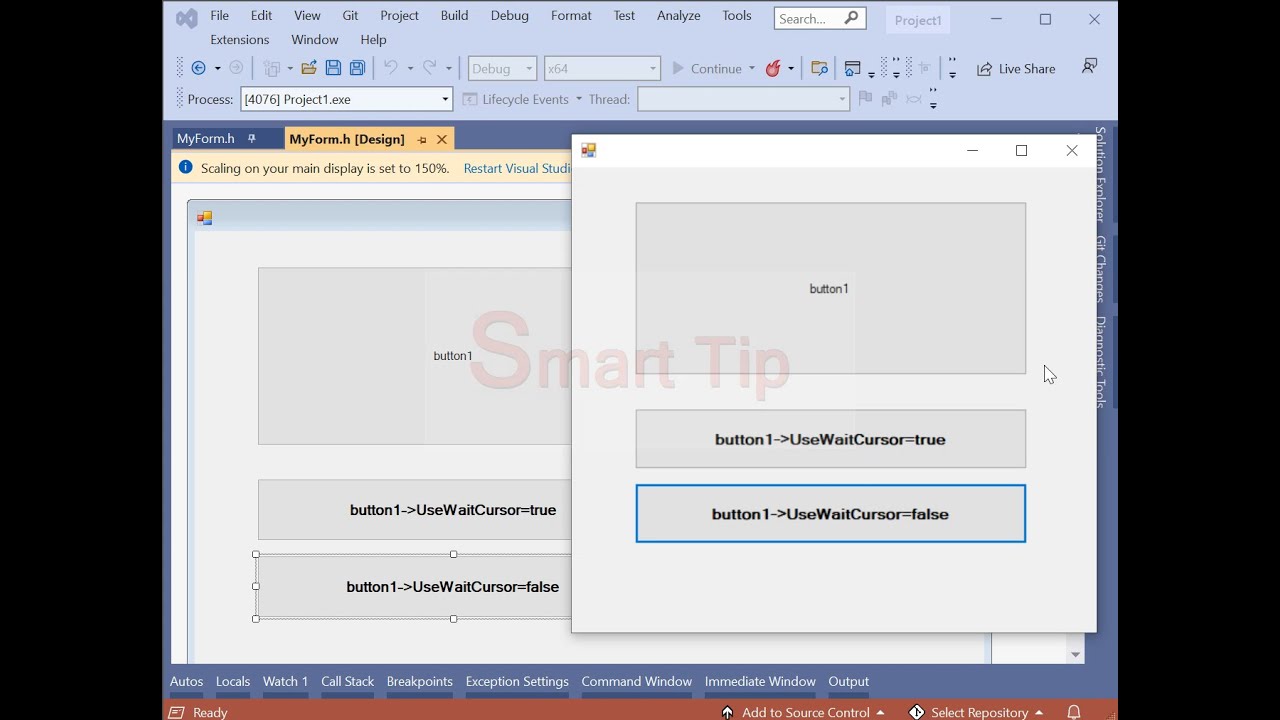This screenshot has width=1280, height=720.
Task: Expand the Lifecycle Events dropdown arrow
Action: tap(579, 99)
